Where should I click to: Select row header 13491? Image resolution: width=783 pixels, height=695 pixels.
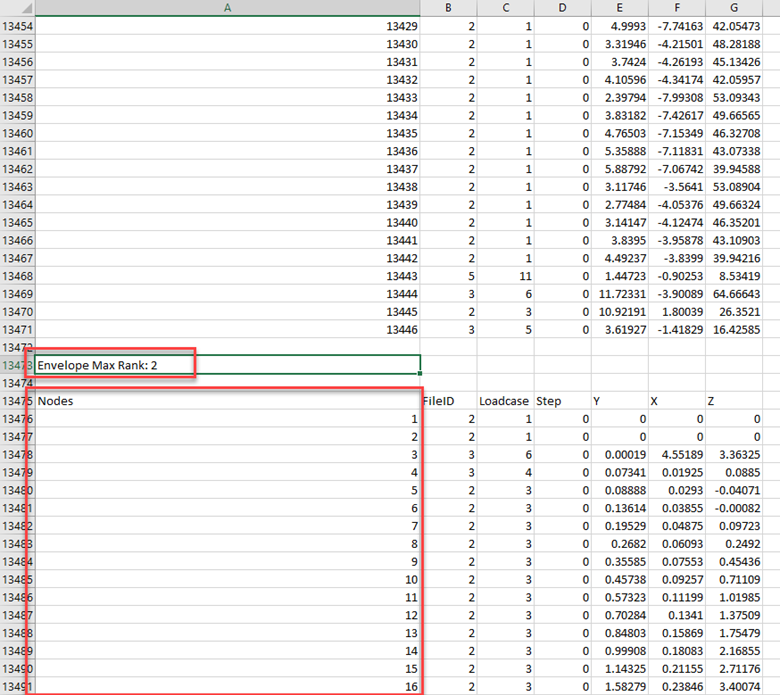point(17,686)
